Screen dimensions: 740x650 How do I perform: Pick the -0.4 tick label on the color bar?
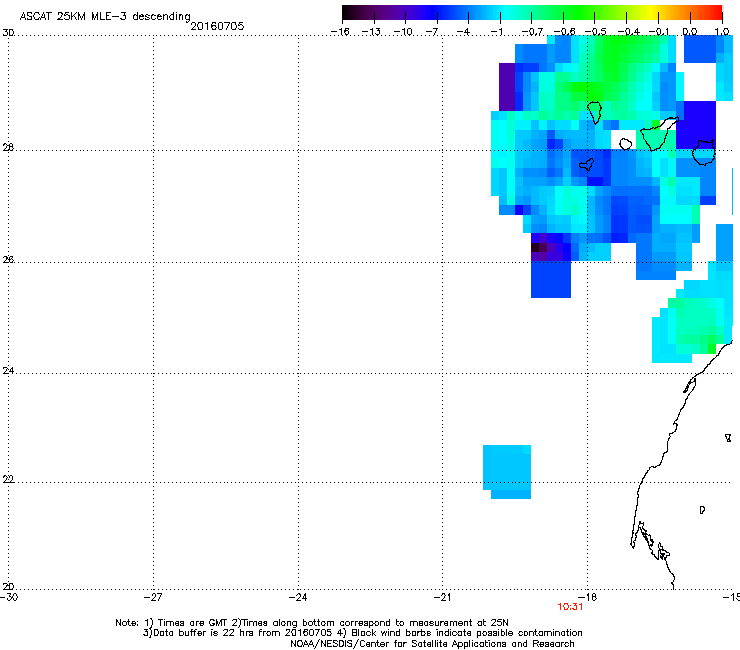coord(628,32)
